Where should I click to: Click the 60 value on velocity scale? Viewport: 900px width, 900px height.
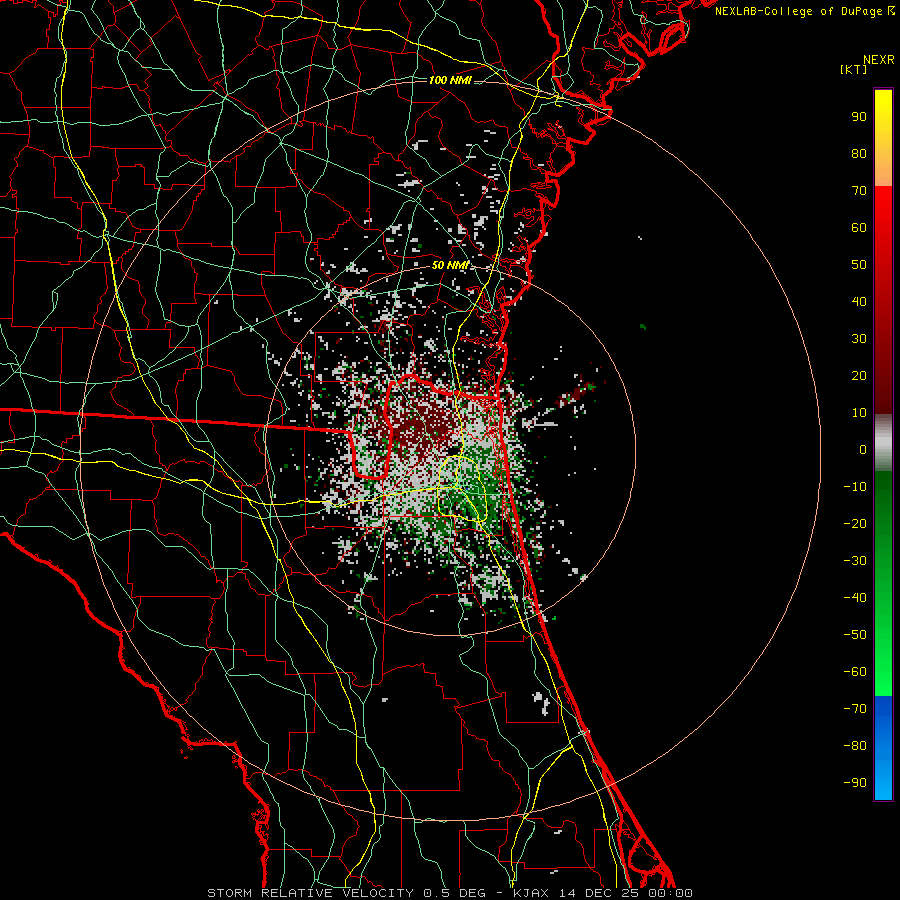859,228
